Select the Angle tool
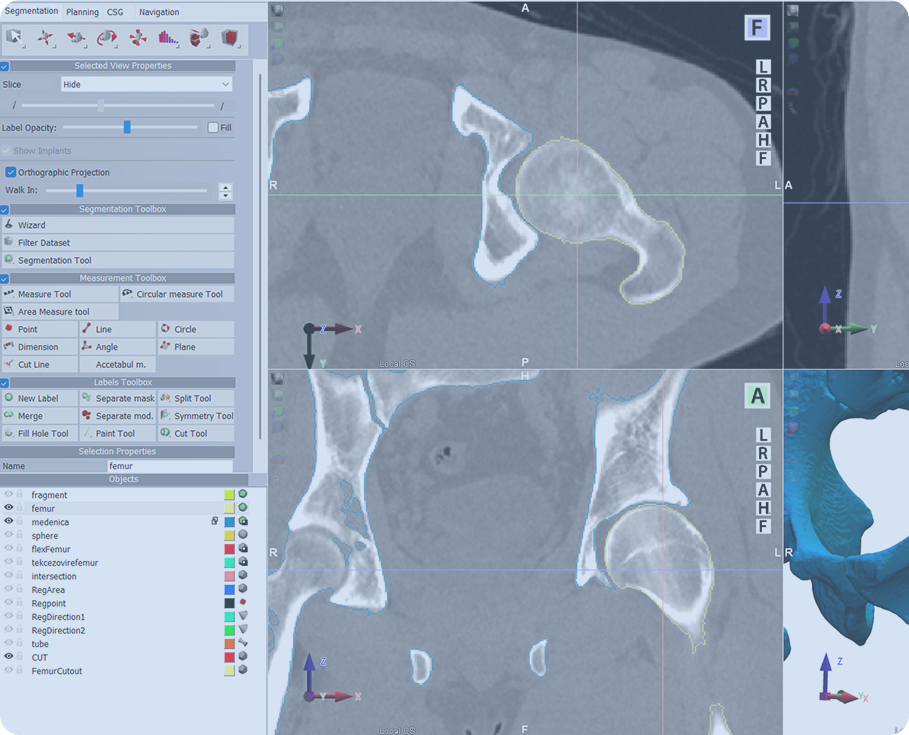This screenshot has width=909, height=735. pyautogui.click(x=118, y=347)
